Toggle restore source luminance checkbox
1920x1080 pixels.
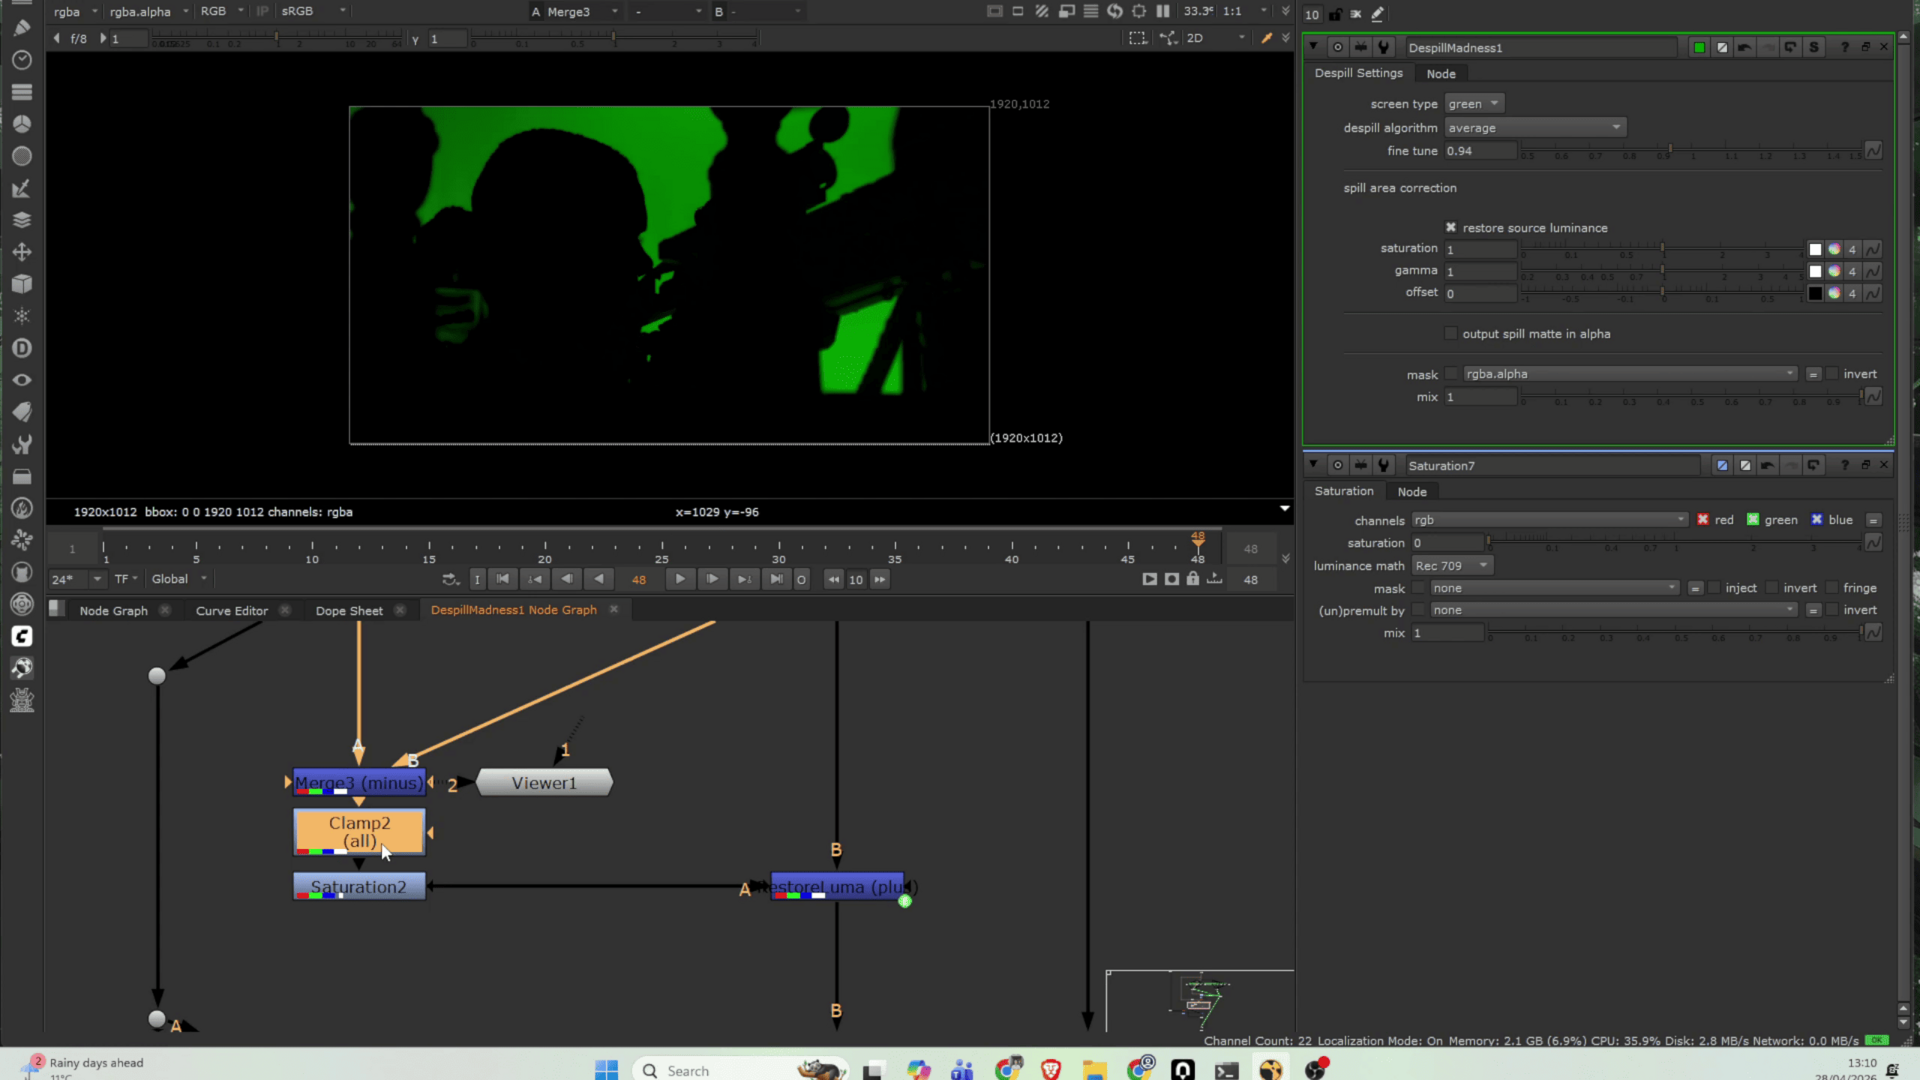pyautogui.click(x=1451, y=228)
